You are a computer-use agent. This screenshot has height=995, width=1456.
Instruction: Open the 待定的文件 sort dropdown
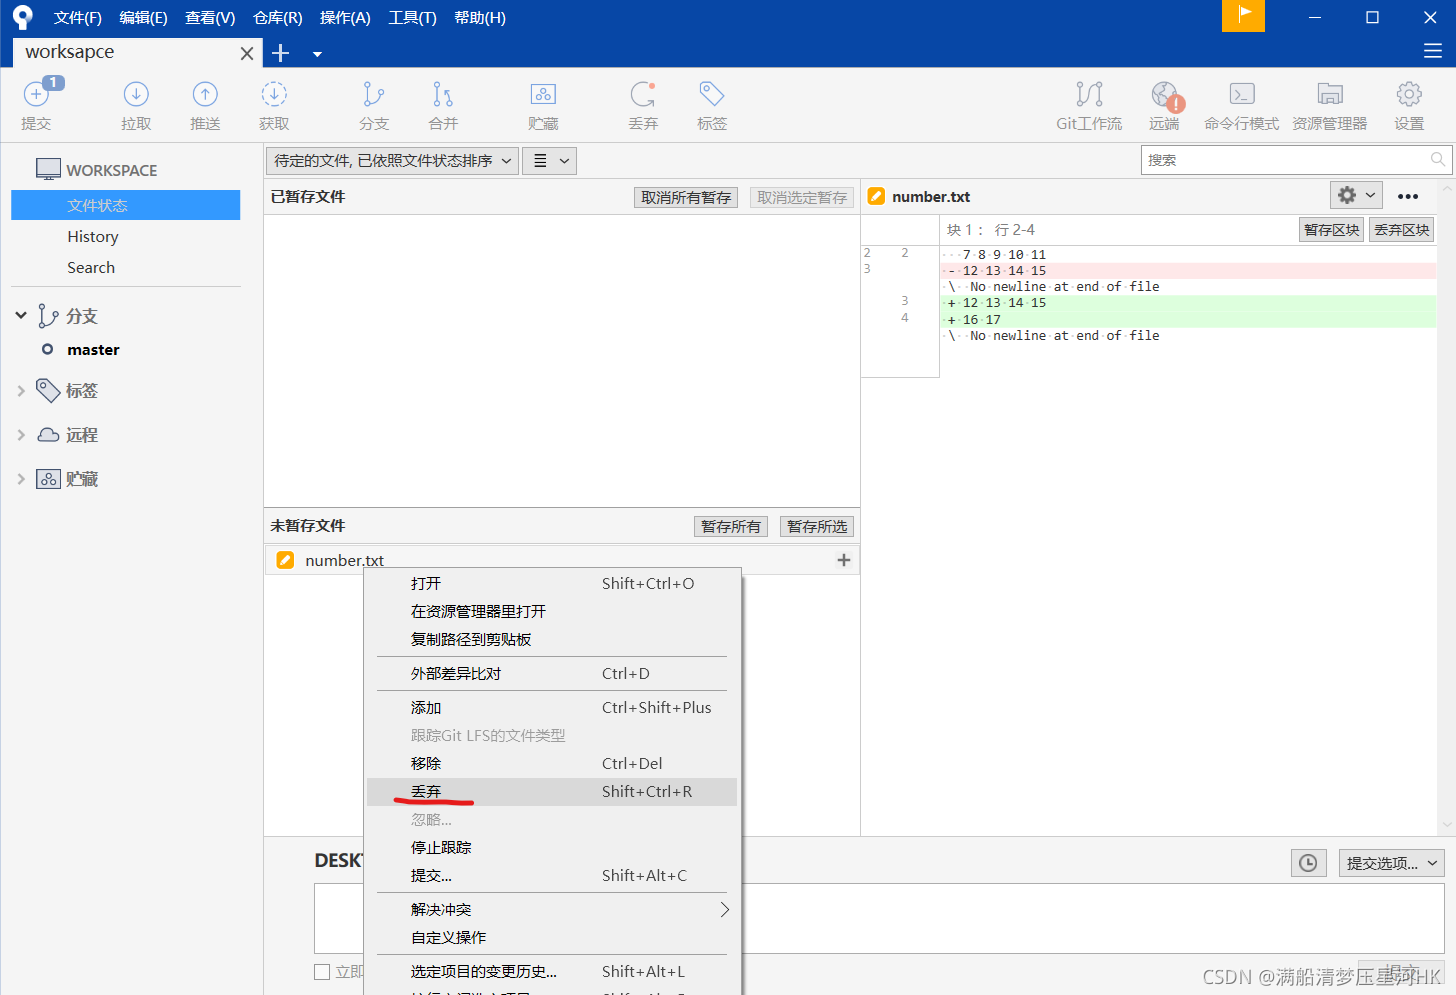tap(392, 160)
